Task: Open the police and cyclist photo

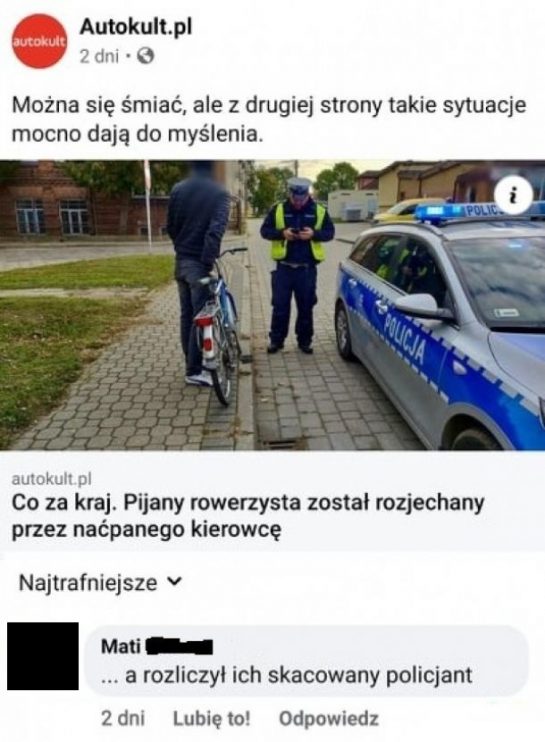Action: (272, 305)
